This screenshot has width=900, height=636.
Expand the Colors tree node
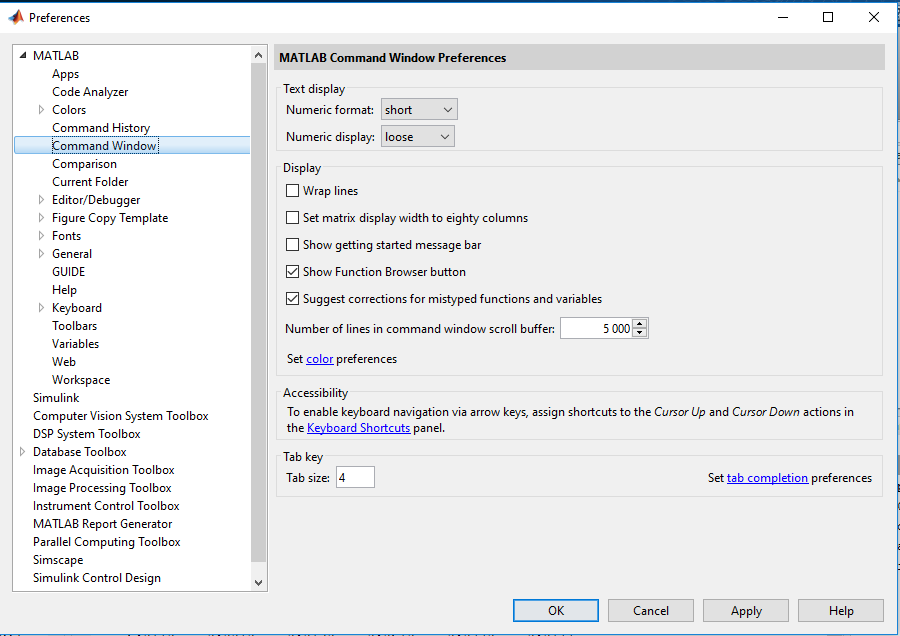click(x=41, y=110)
